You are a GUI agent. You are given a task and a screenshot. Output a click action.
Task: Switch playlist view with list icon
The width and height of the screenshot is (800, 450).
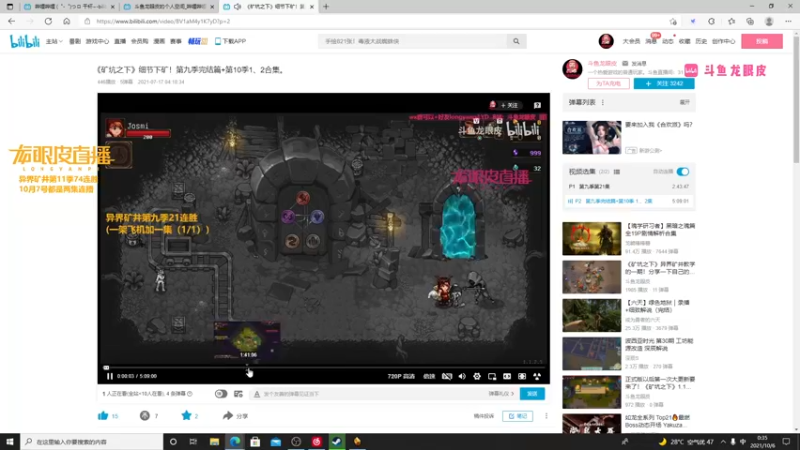(617, 172)
